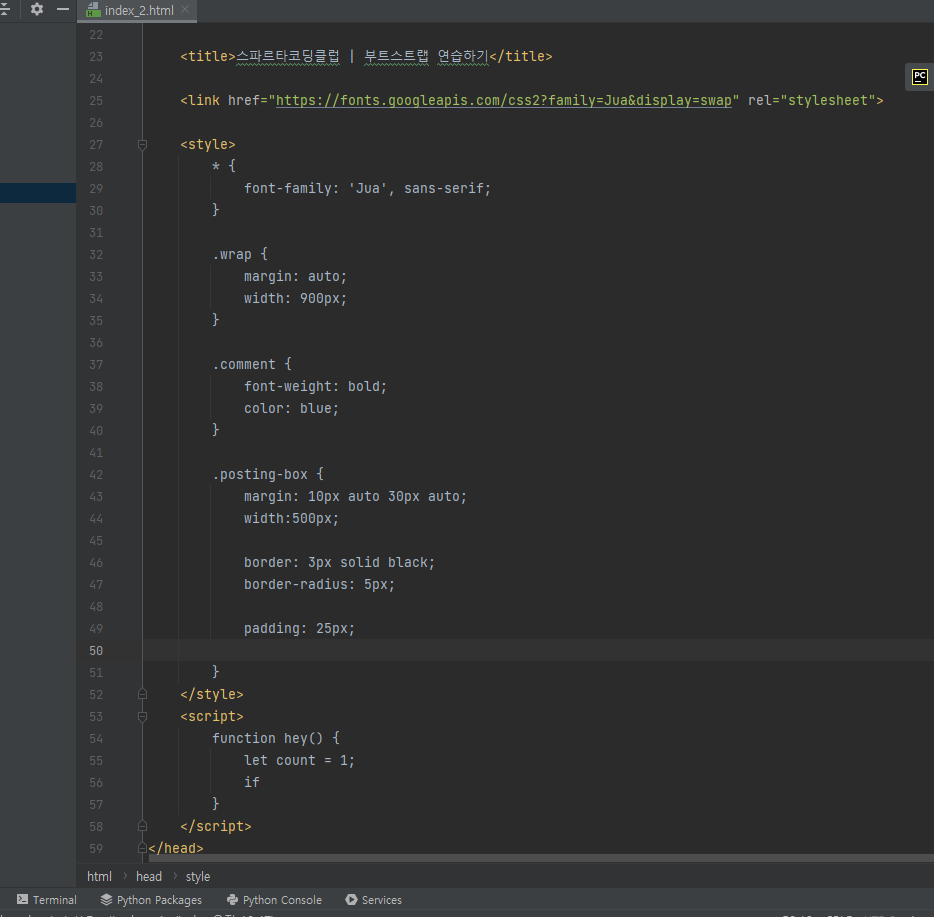The image size is (934, 917).
Task: Open the Google Fonts stylesheet link
Action: [503, 101]
